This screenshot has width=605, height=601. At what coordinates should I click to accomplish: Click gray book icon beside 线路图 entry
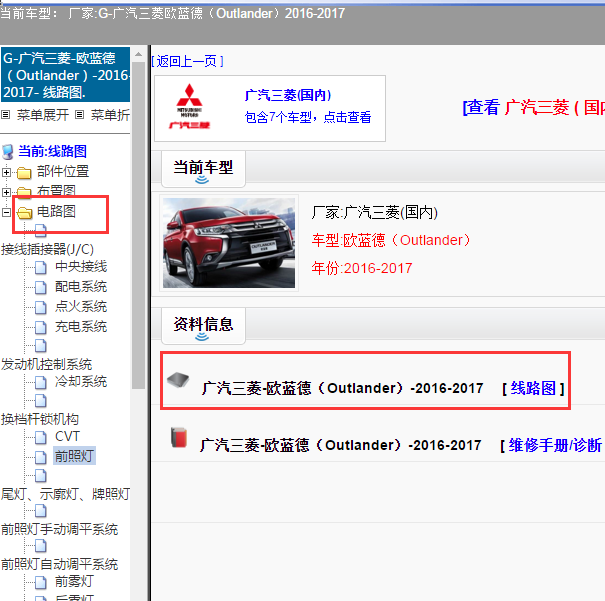pyautogui.click(x=178, y=379)
